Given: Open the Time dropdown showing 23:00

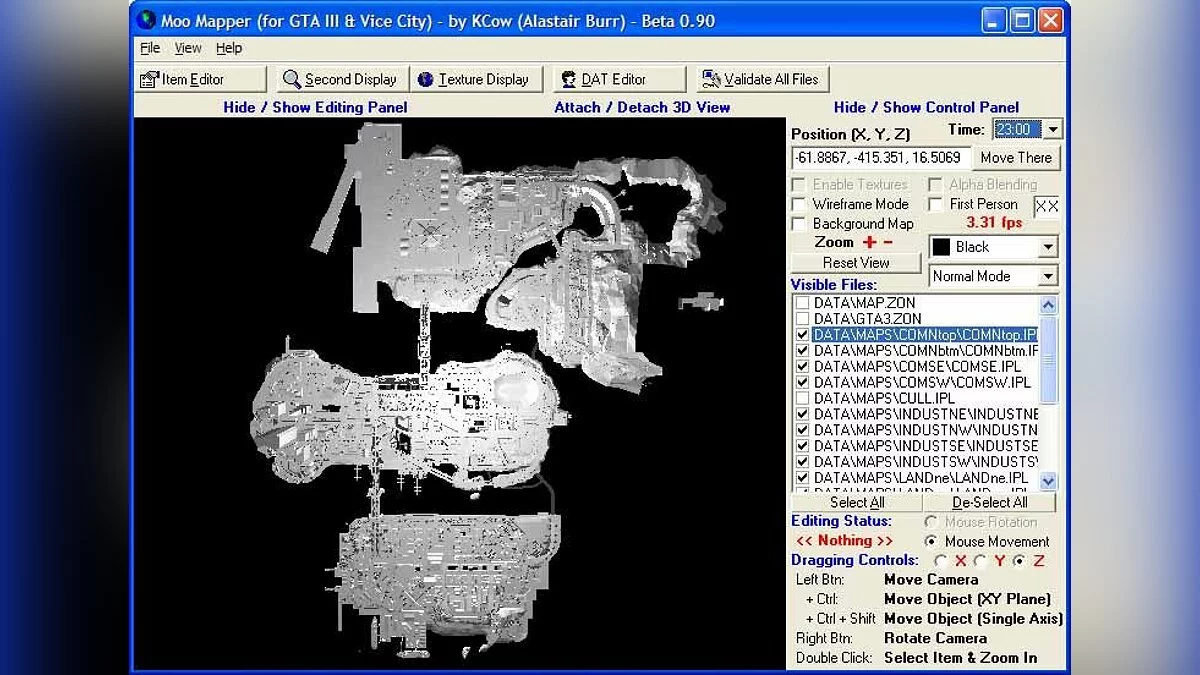Looking at the screenshot, I should click(1053, 129).
